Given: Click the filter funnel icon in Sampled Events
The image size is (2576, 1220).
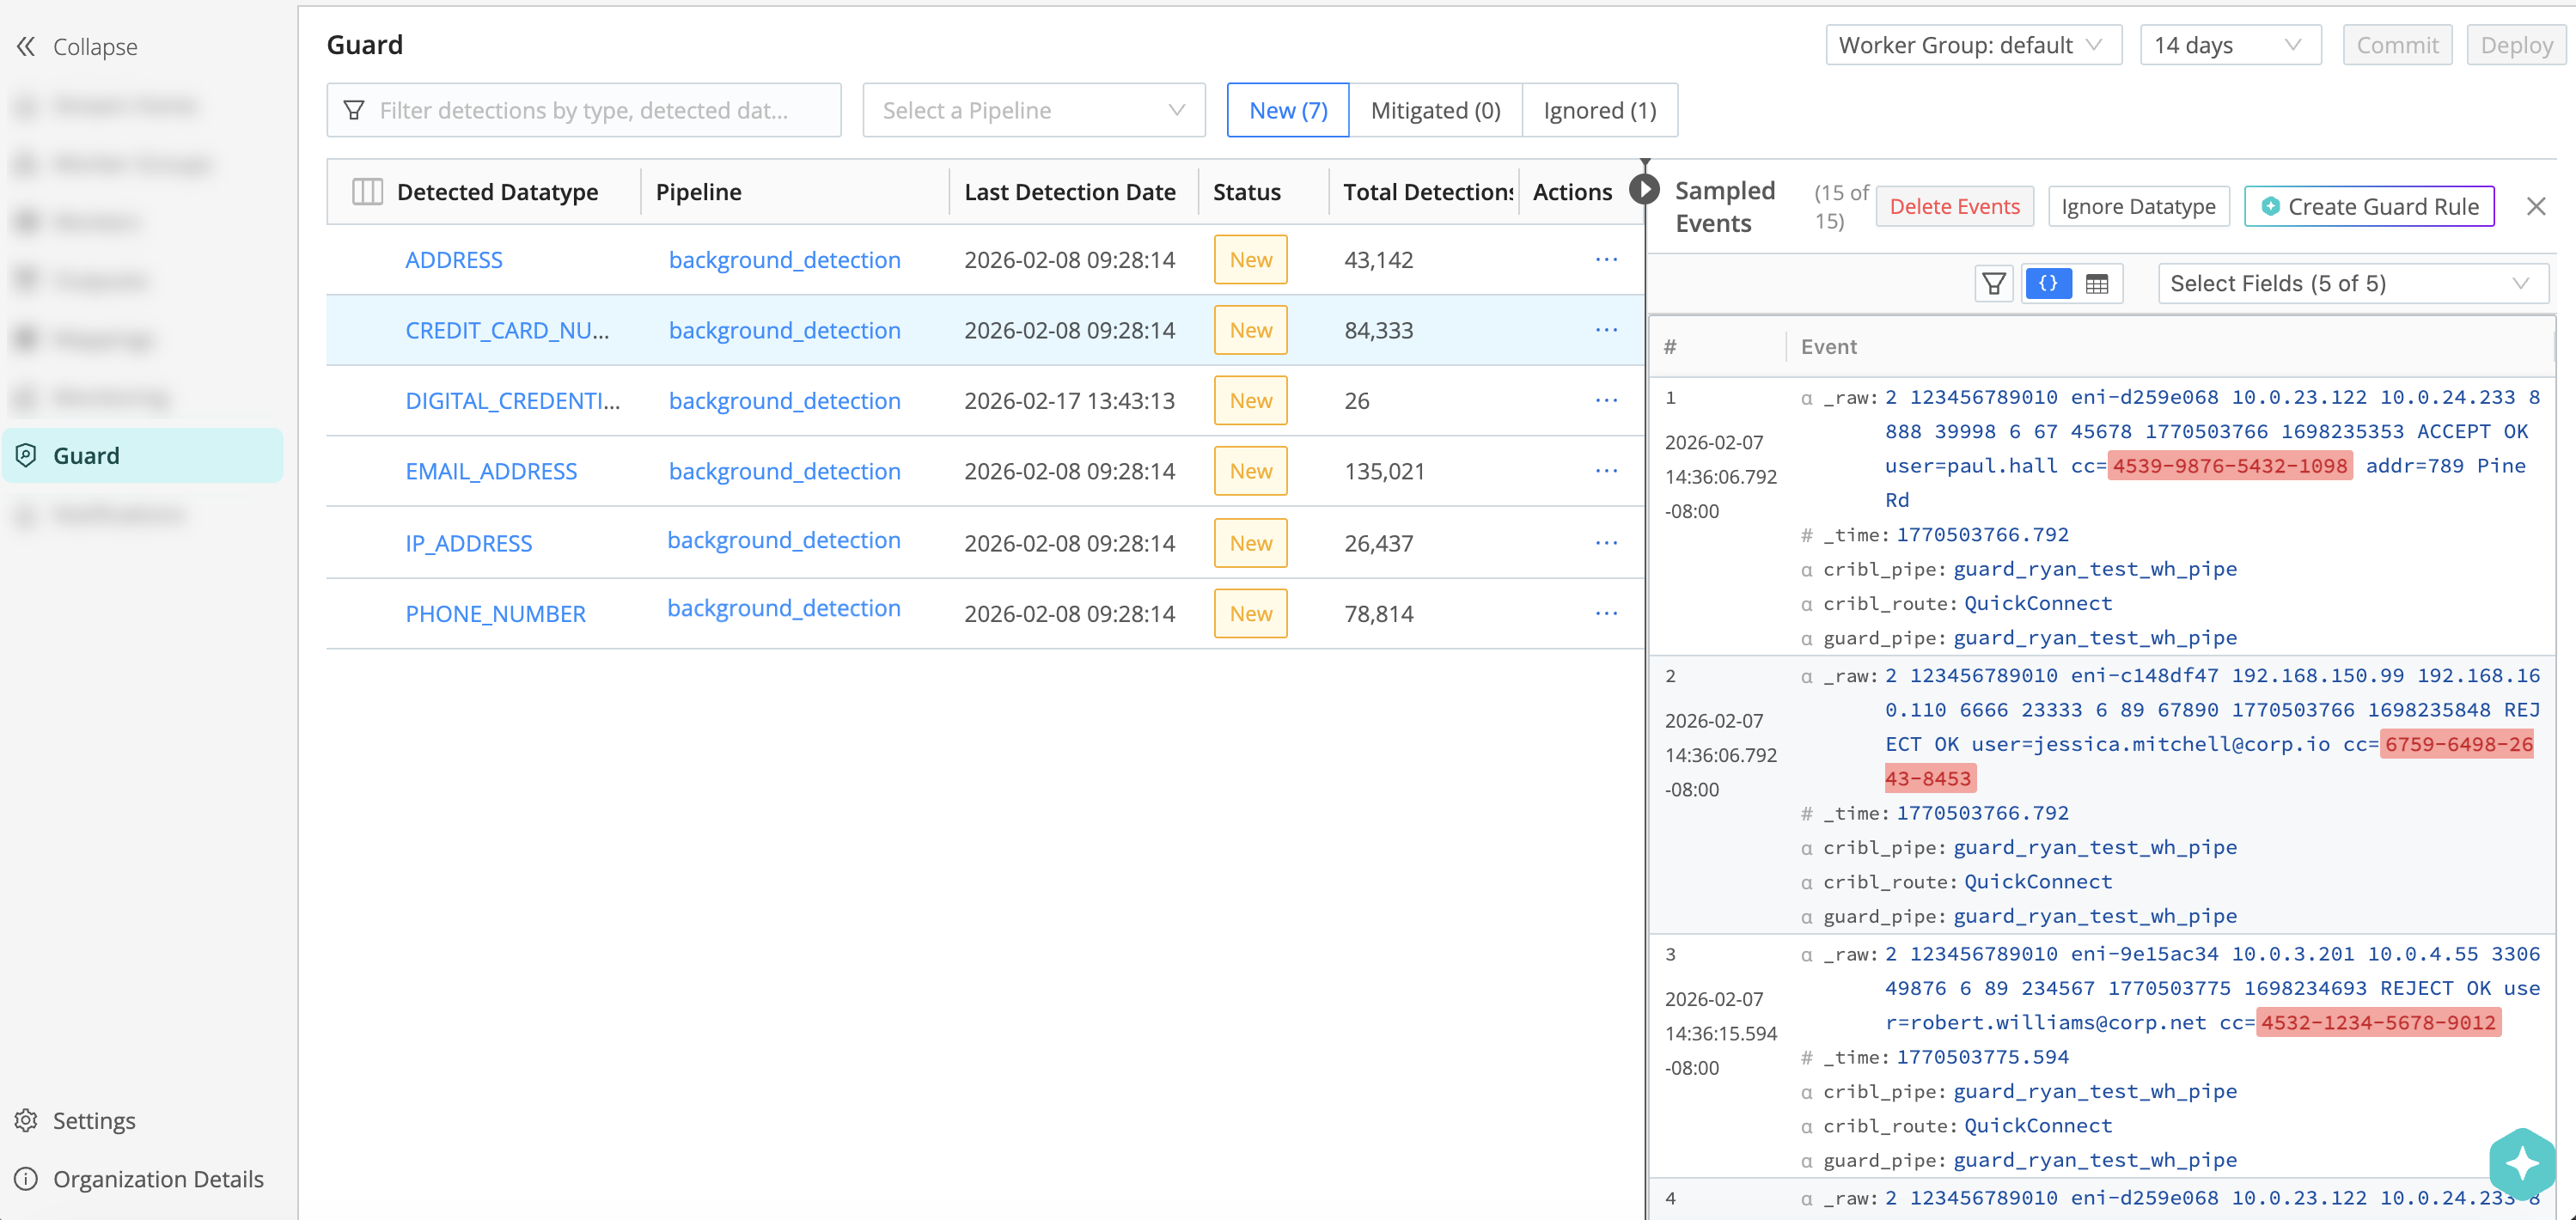Looking at the screenshot, I should coord(1993,283).
